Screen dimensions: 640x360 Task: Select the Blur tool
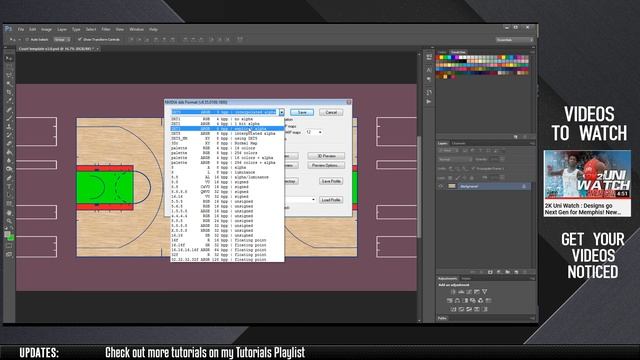pyautogui.click(x=9, y=161)
